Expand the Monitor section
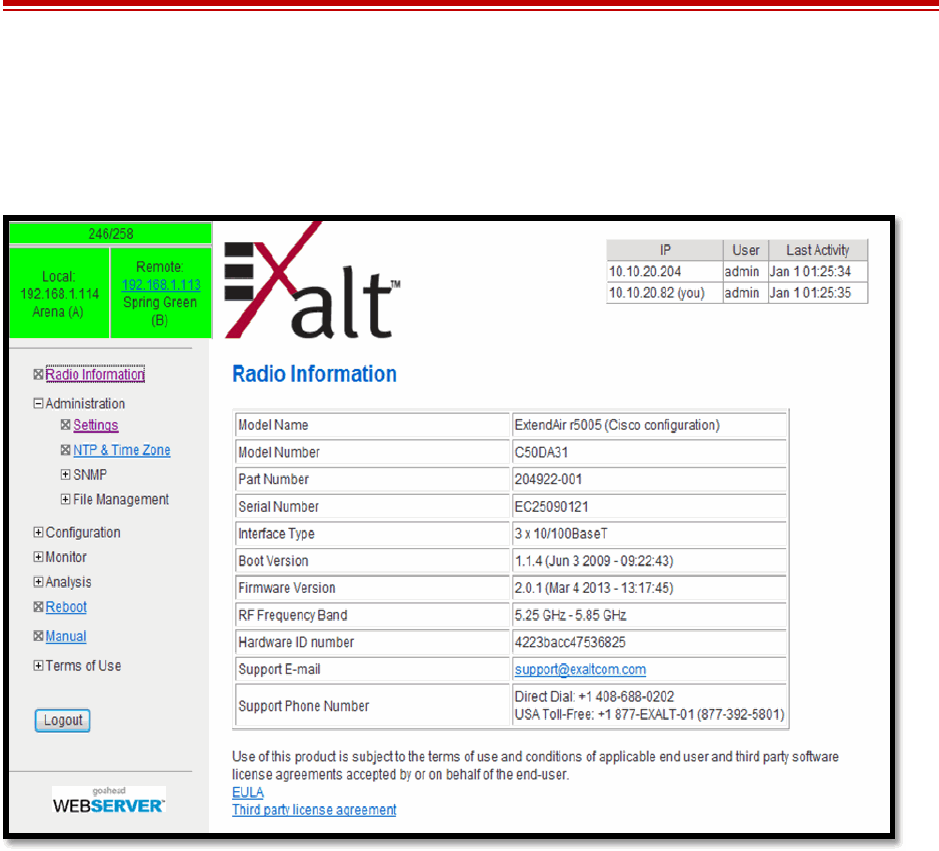 click(x=38, y=557)
